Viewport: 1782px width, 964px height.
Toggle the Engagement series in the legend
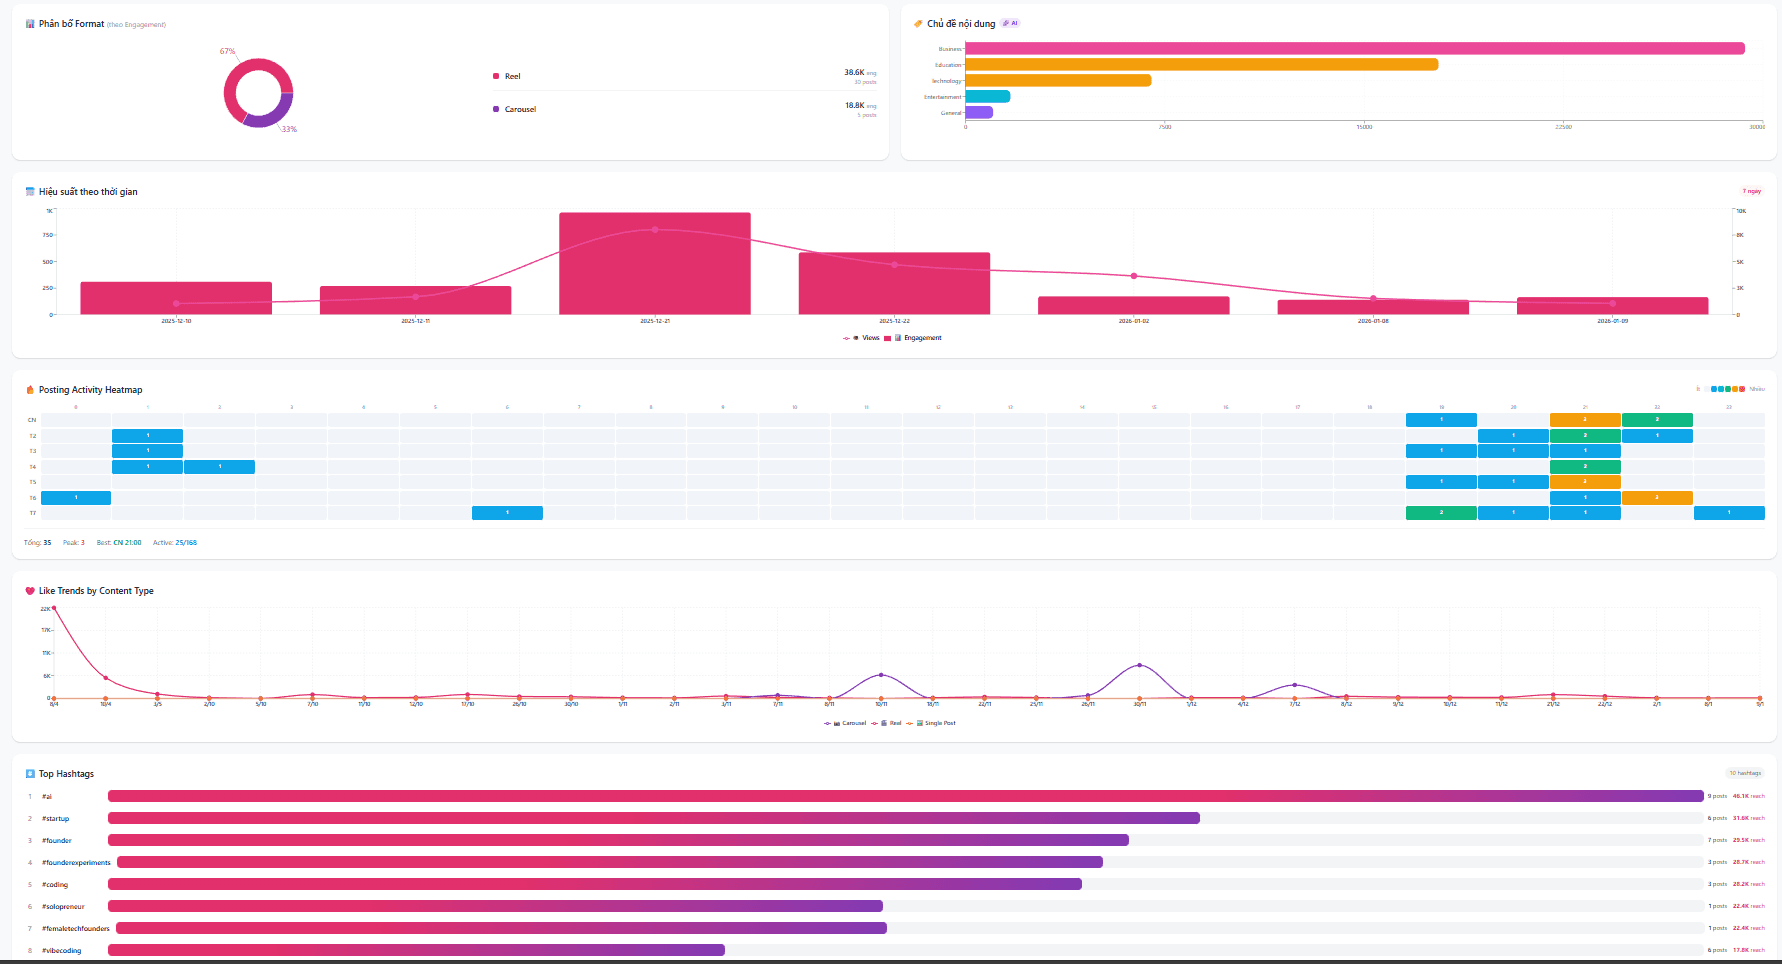click(x=924, y=338)
